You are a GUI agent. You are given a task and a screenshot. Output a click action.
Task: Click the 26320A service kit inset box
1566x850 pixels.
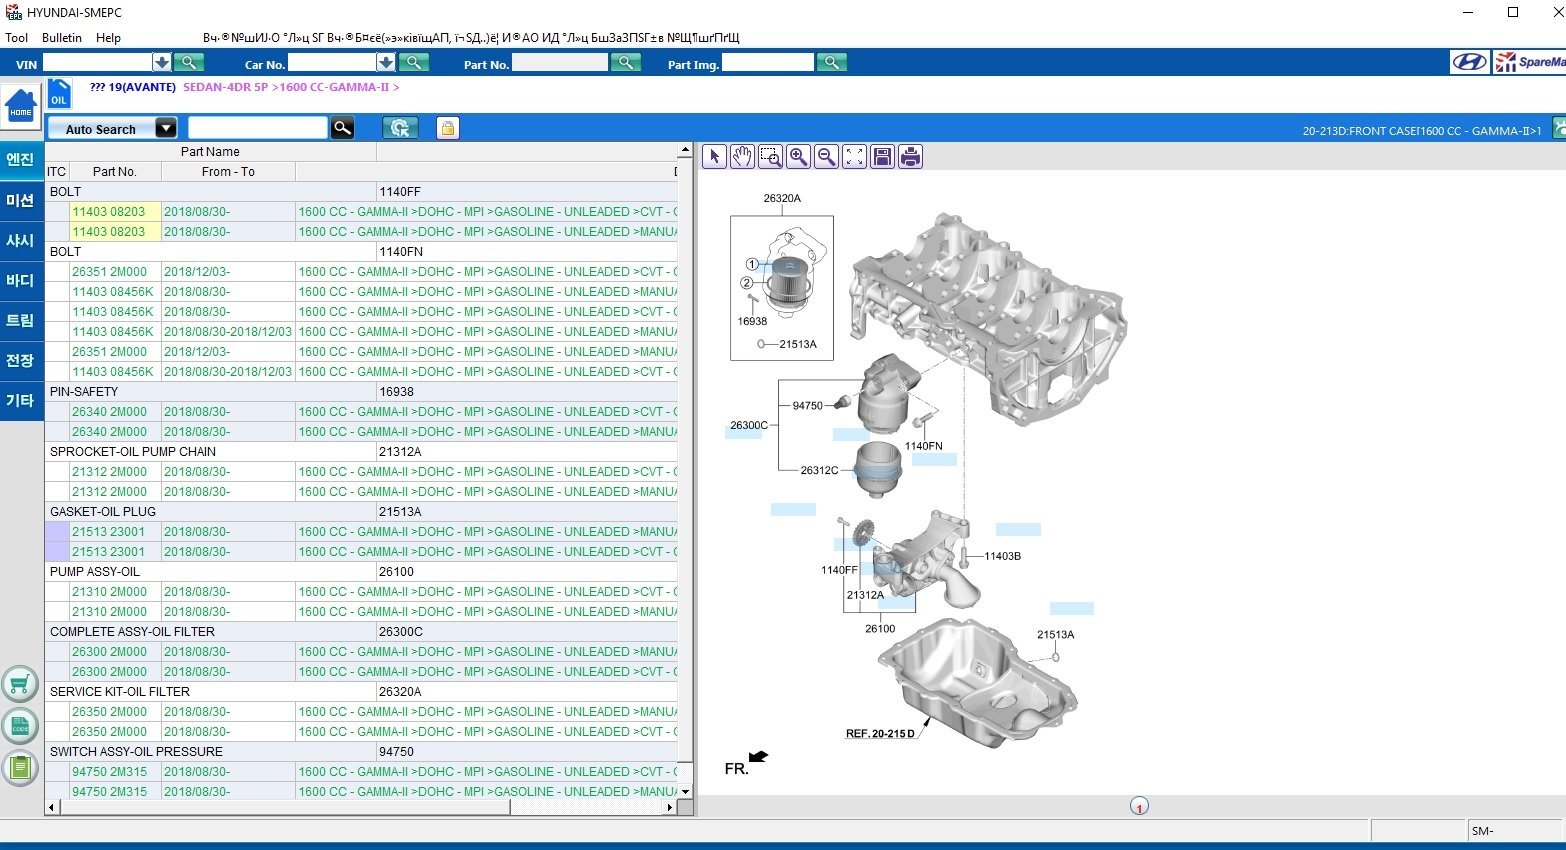782,288
